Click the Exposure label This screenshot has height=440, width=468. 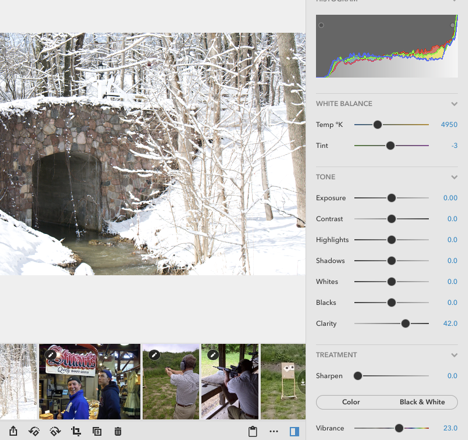point(331,198)
